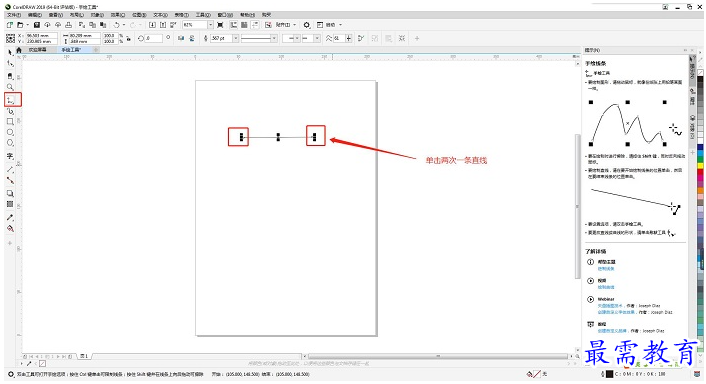706x384 pixels.
Task: Open the 编辑 (Edit) menu
Action: click(35, 15)
